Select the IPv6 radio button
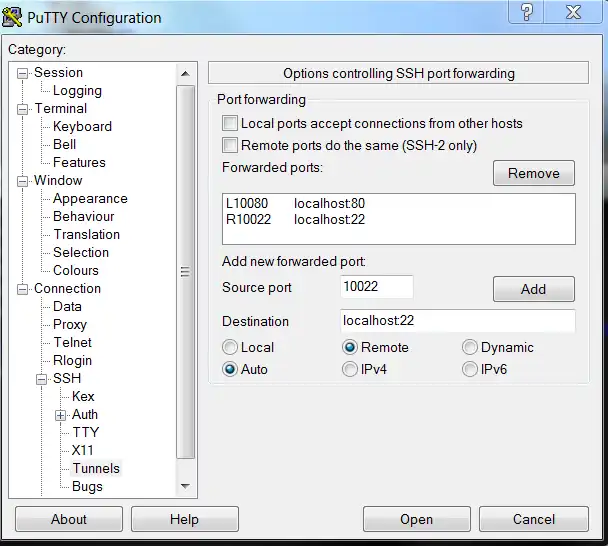This screenshot has width=608, height=546. click(469, 369)
